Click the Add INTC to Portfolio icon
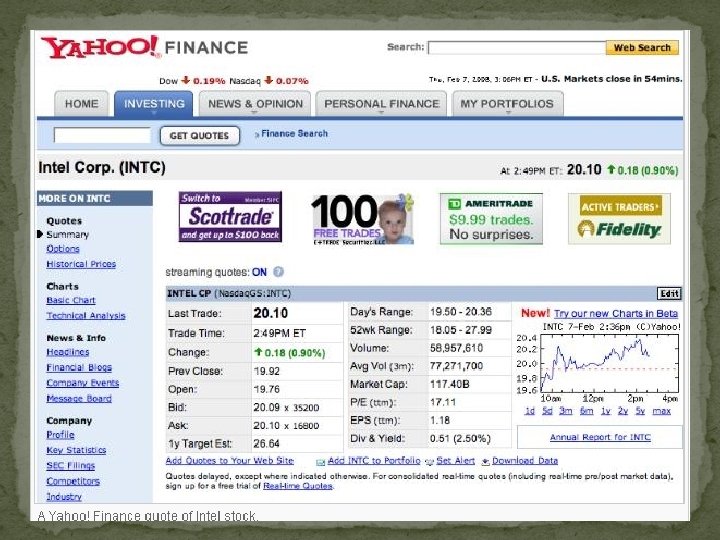The height and width of the screenshot is (540, 720). click(x=321, y=461)
